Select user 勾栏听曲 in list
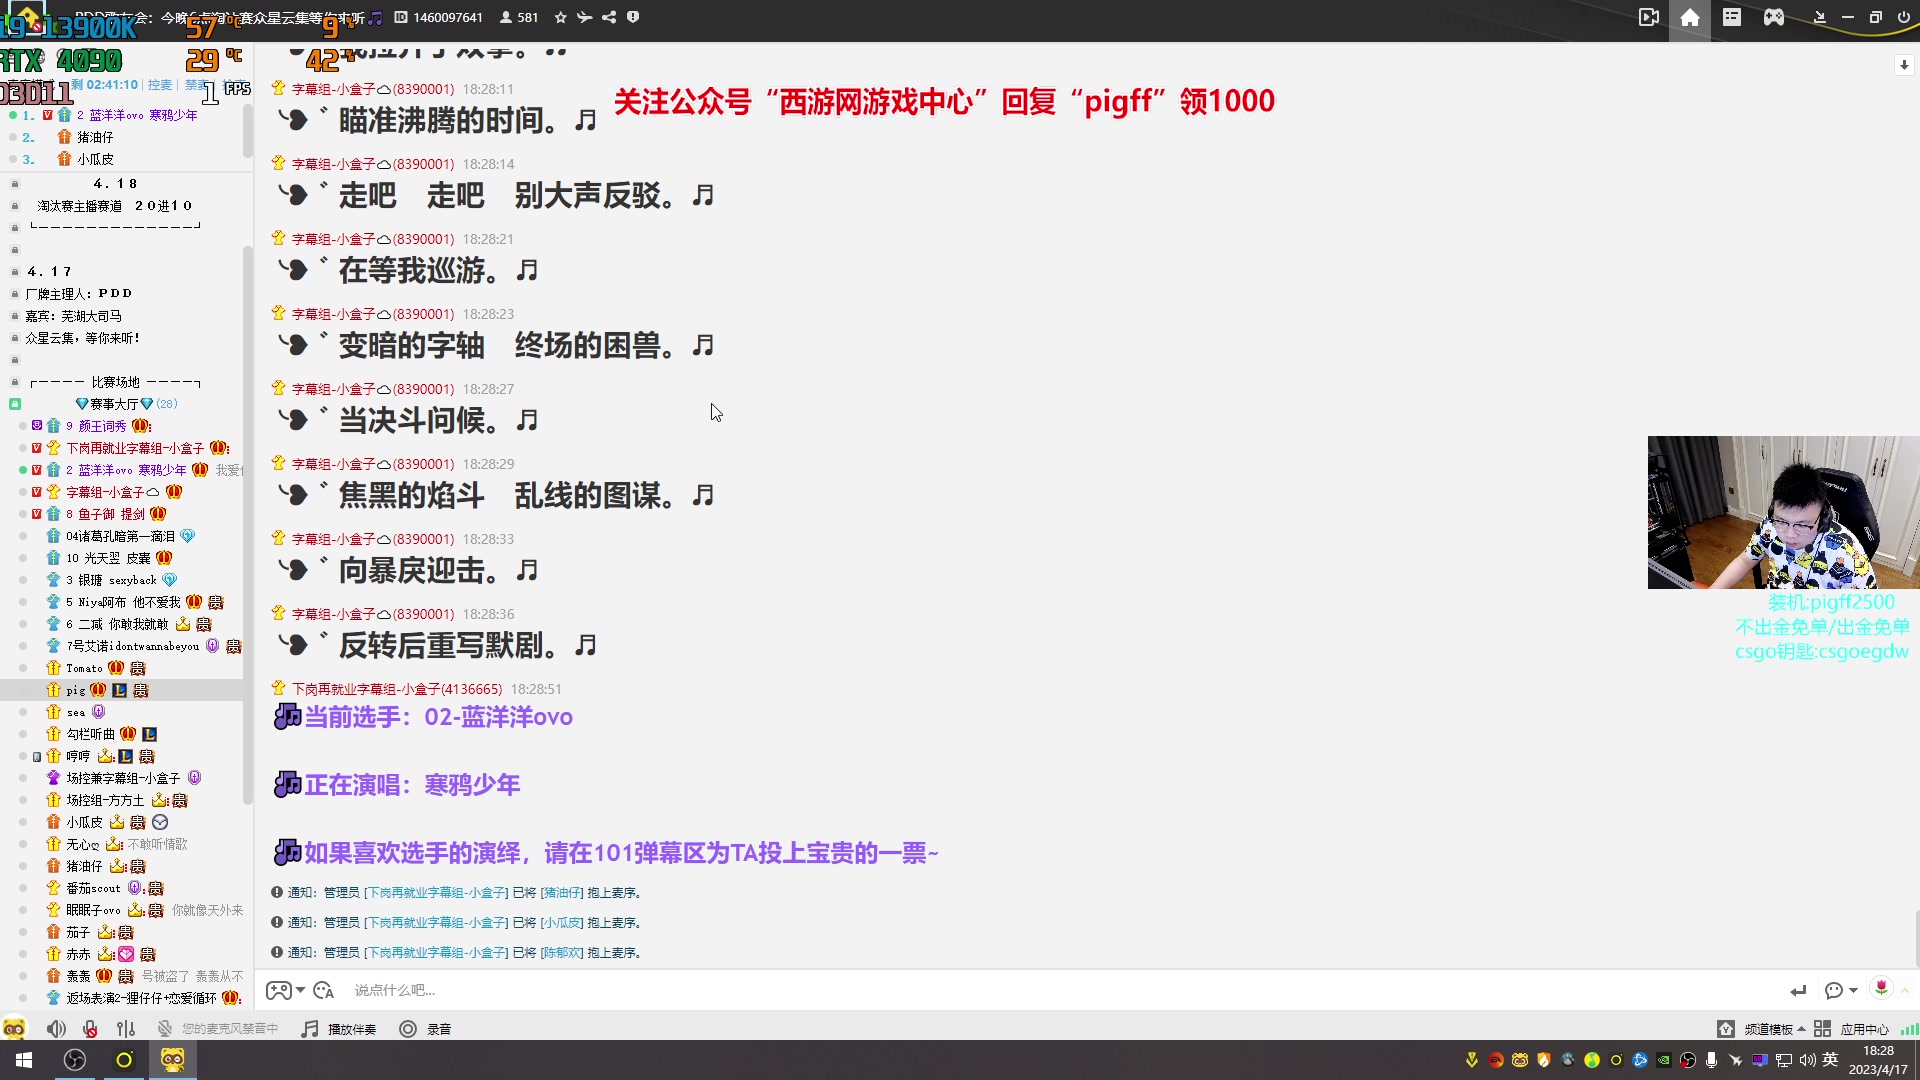This screenshot has width=1920, height=1080. coord(90,734)
